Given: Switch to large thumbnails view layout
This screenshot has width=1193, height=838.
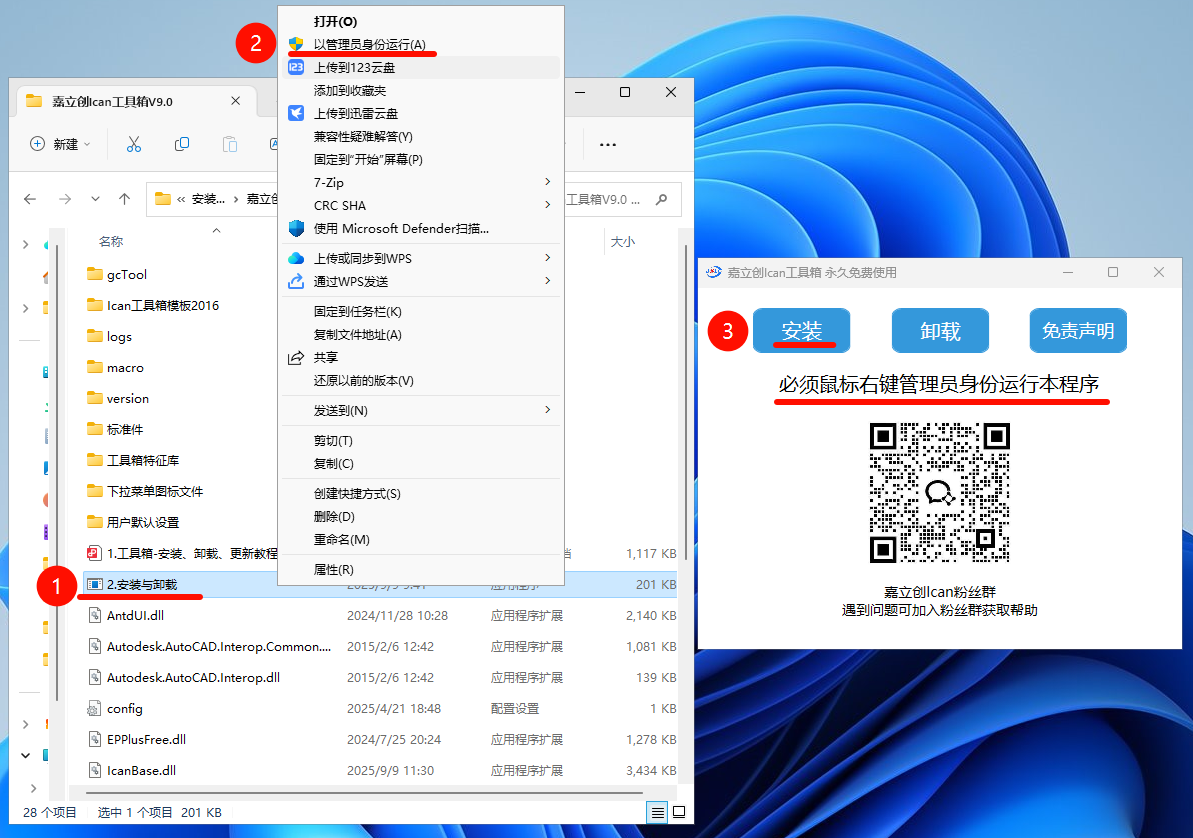Looking at the screenshot, I should pos(679,812).
